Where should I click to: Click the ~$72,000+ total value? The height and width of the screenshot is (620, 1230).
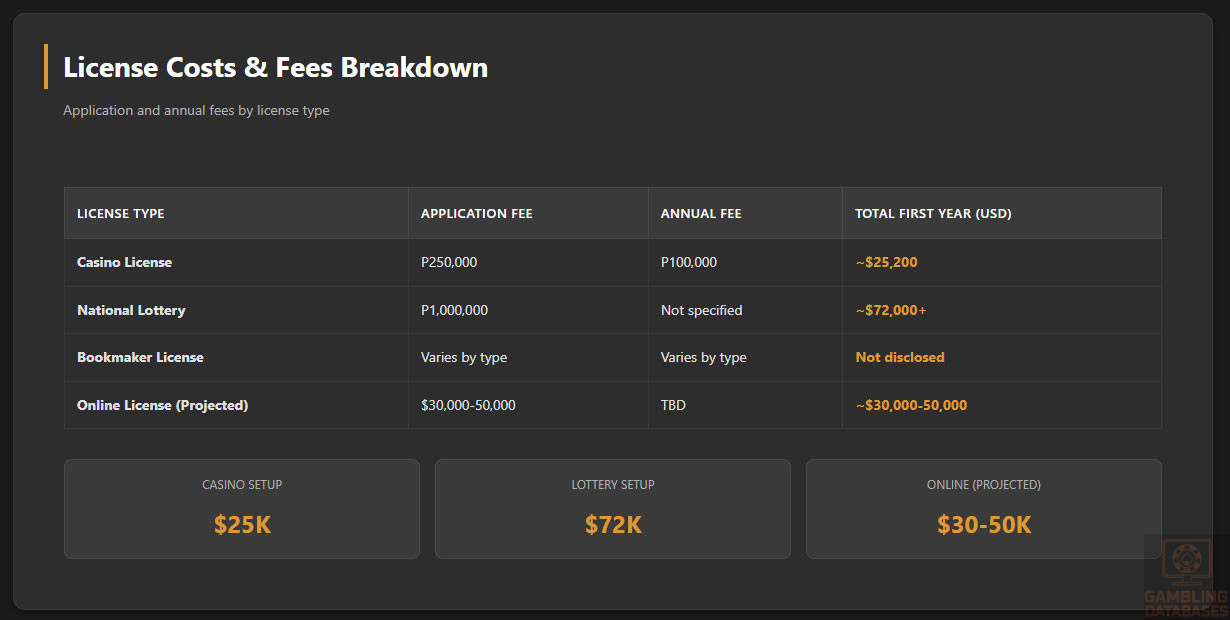coord(890,310)
